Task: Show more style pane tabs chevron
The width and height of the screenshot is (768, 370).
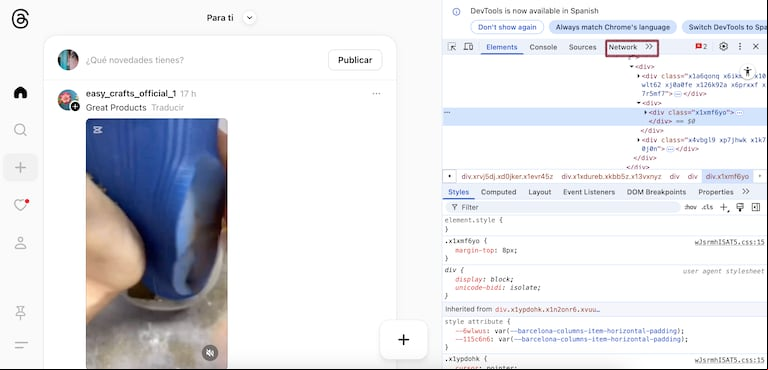Action: [x=745, y=192]
